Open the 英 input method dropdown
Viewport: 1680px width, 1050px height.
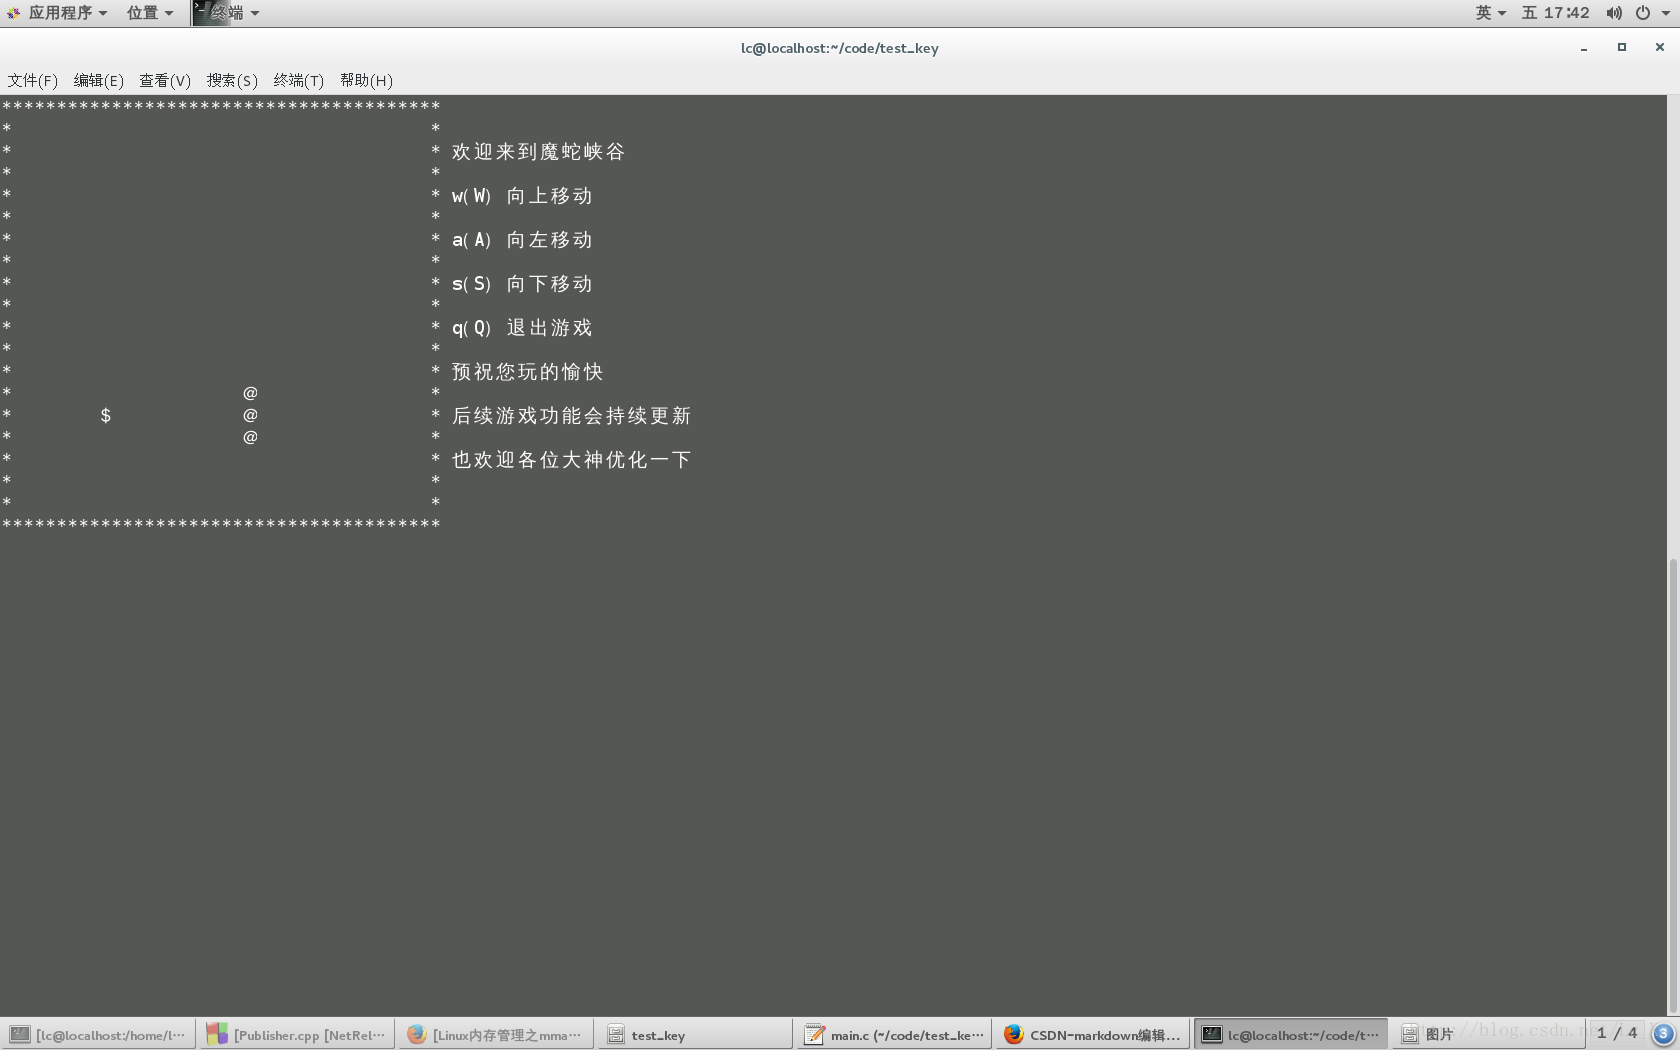click(x=1490, y=13)
